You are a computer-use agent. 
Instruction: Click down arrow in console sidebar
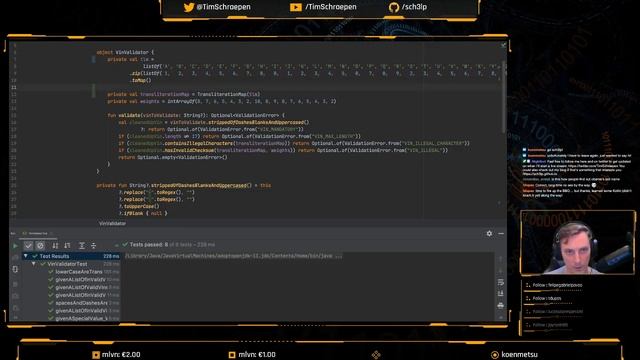(x=501, y=271)
